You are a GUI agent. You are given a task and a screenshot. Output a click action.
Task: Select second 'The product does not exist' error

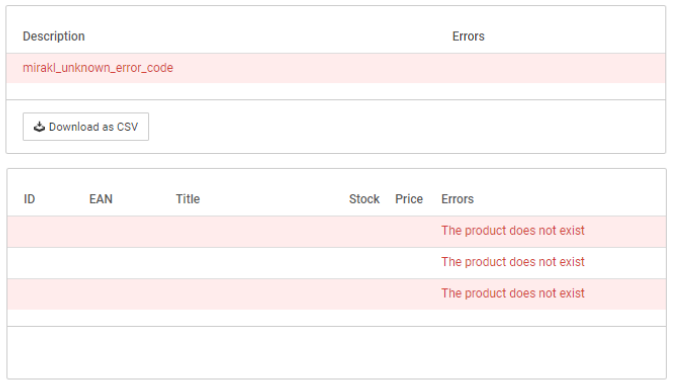513,262
